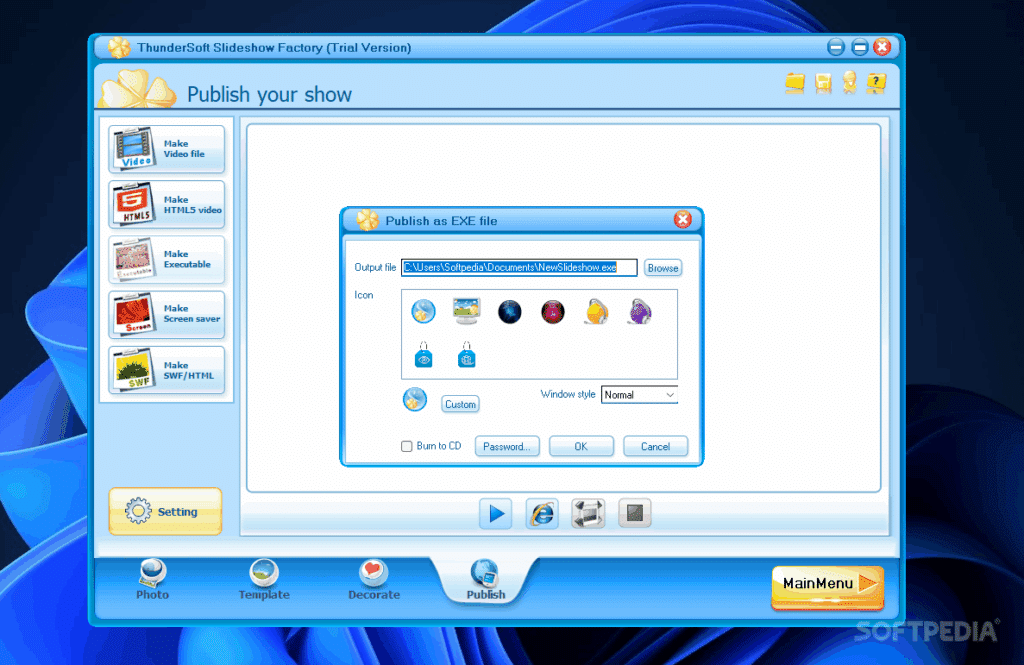Click the save (floppy disk) toolbar icon
The height and width of the screenshot is (665, 1024).
[822, 84]
